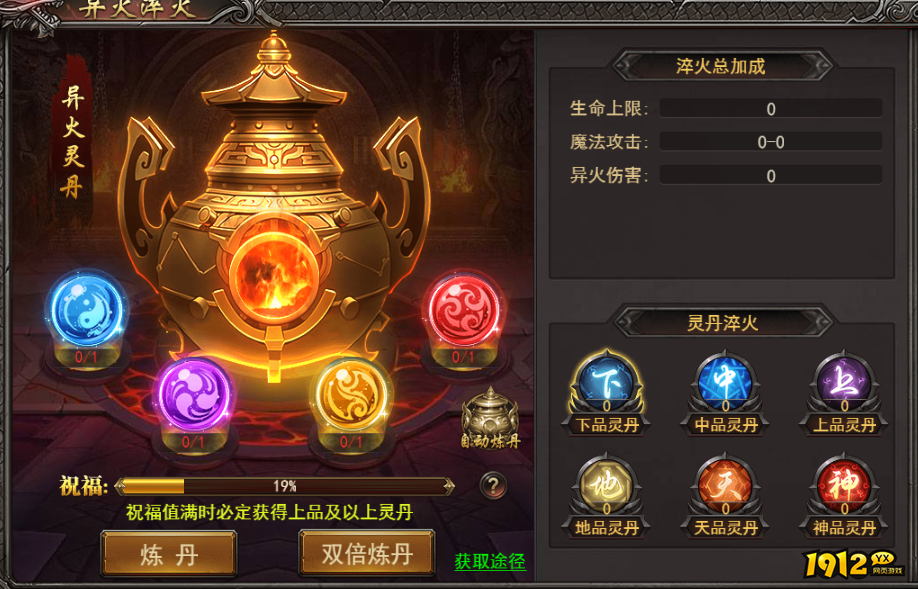This screenshot has height=589, width=918.
Task: Click the blue yin-yang elixir orb
Action: (x=87, y=310)
